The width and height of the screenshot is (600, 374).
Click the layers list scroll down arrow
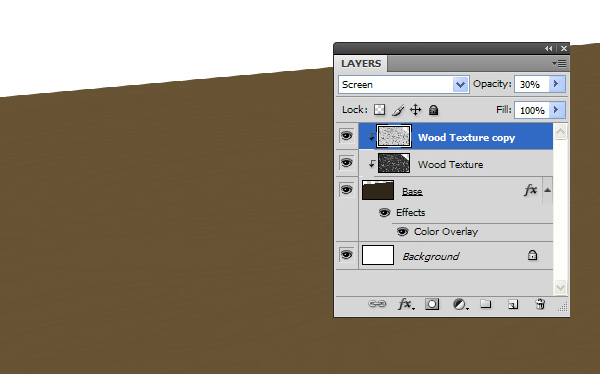point(560,287)
